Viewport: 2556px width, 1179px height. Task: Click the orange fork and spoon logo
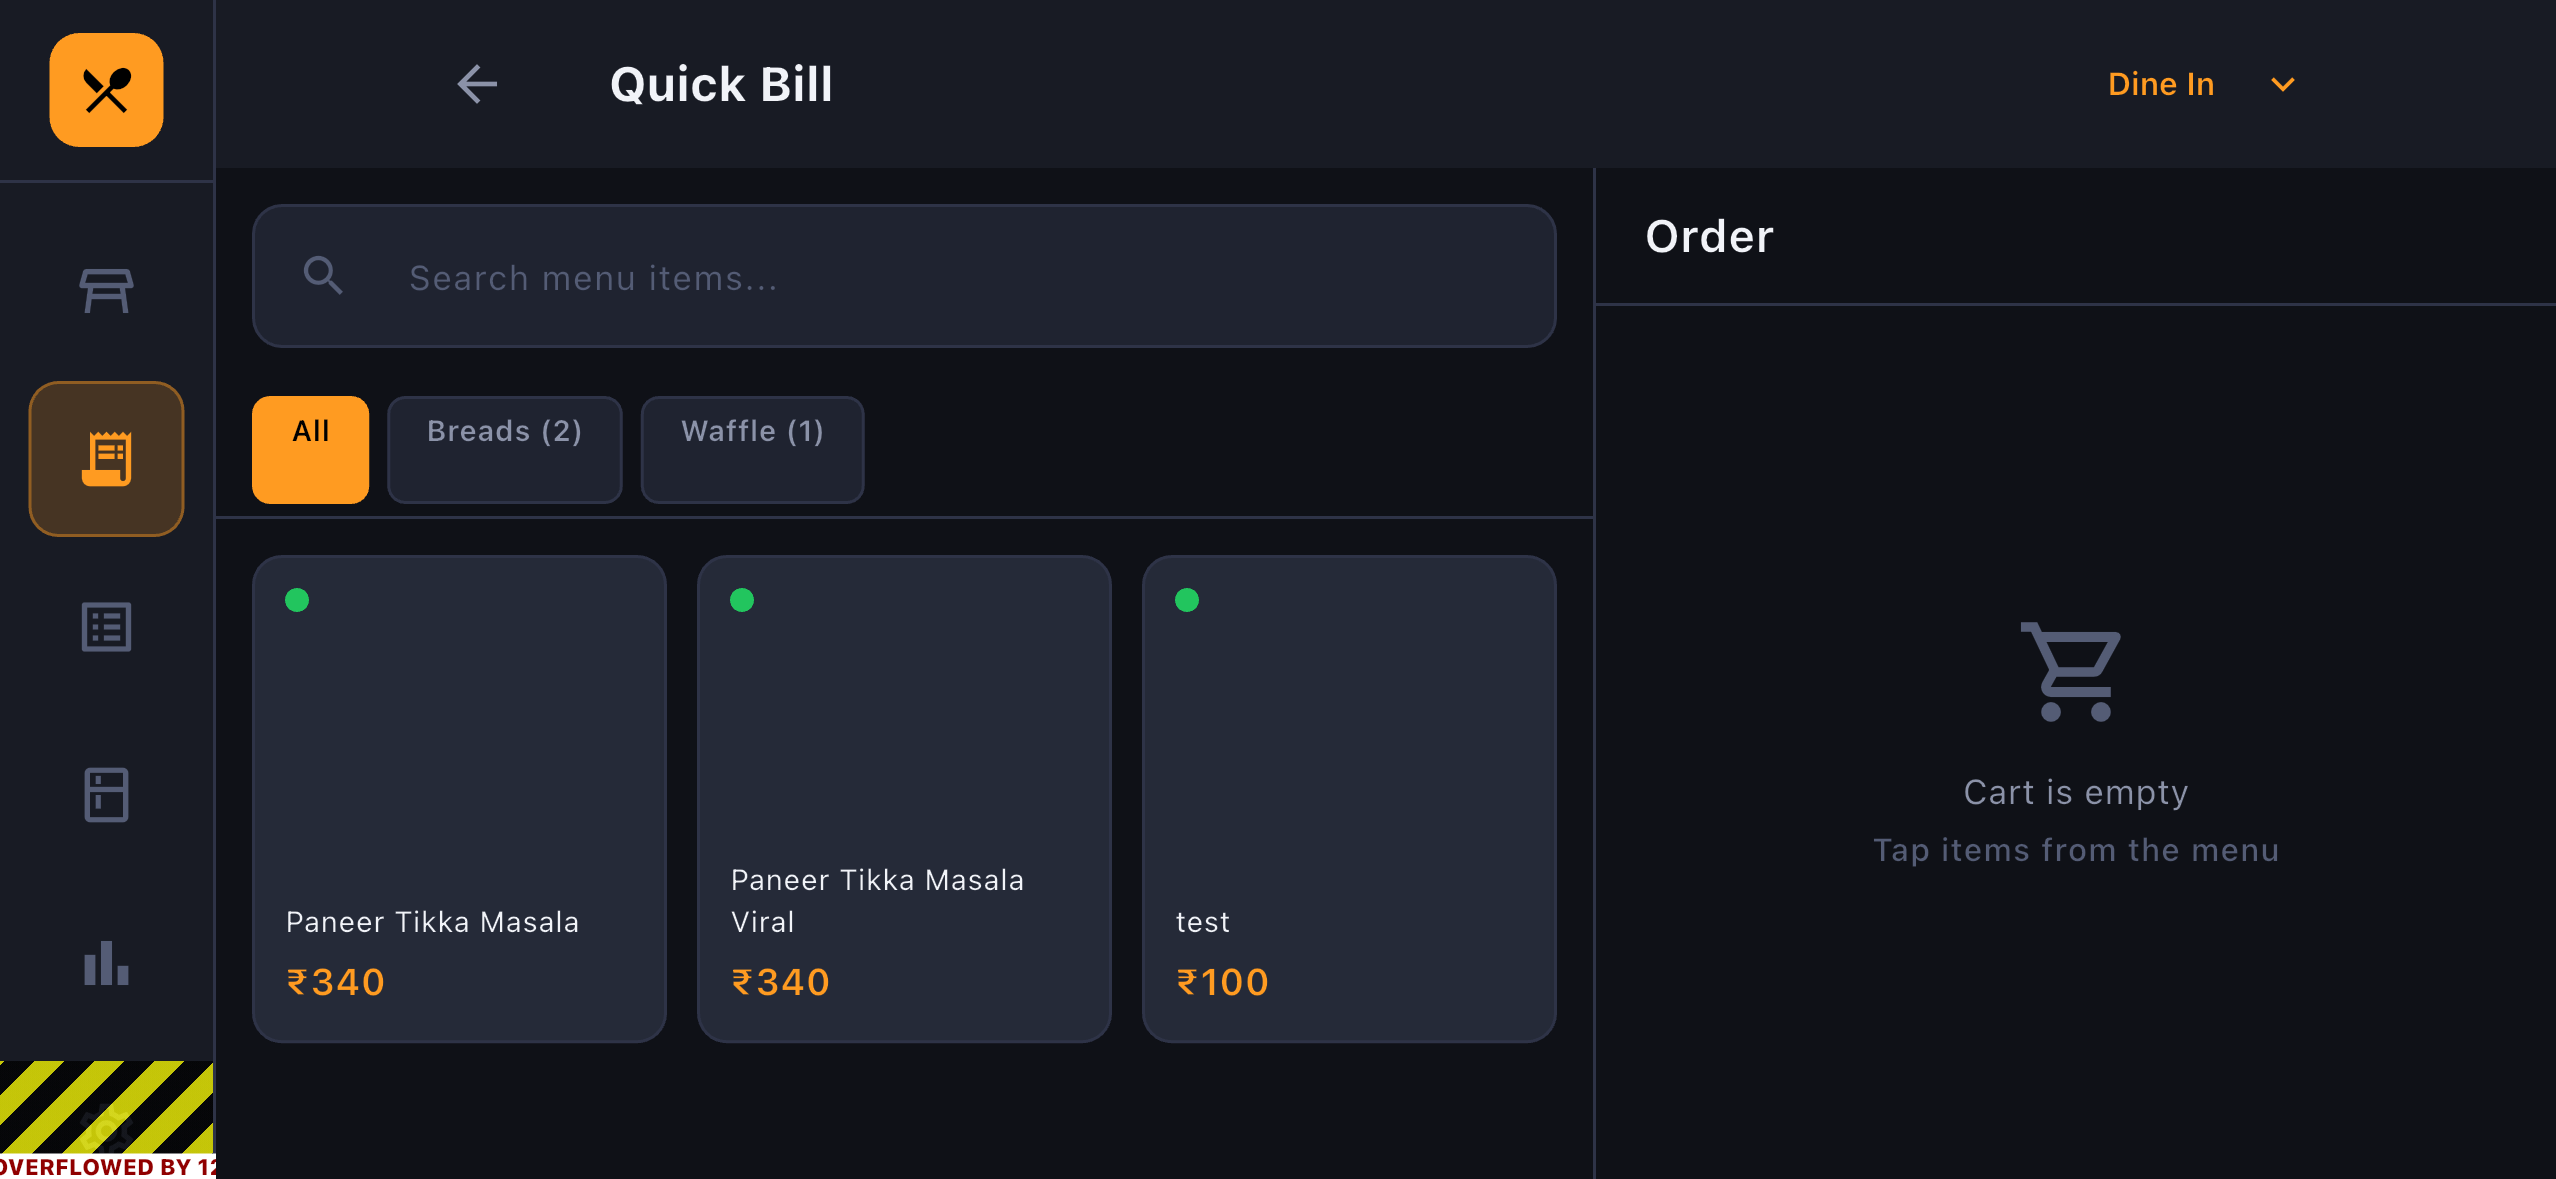click(106, 90)
